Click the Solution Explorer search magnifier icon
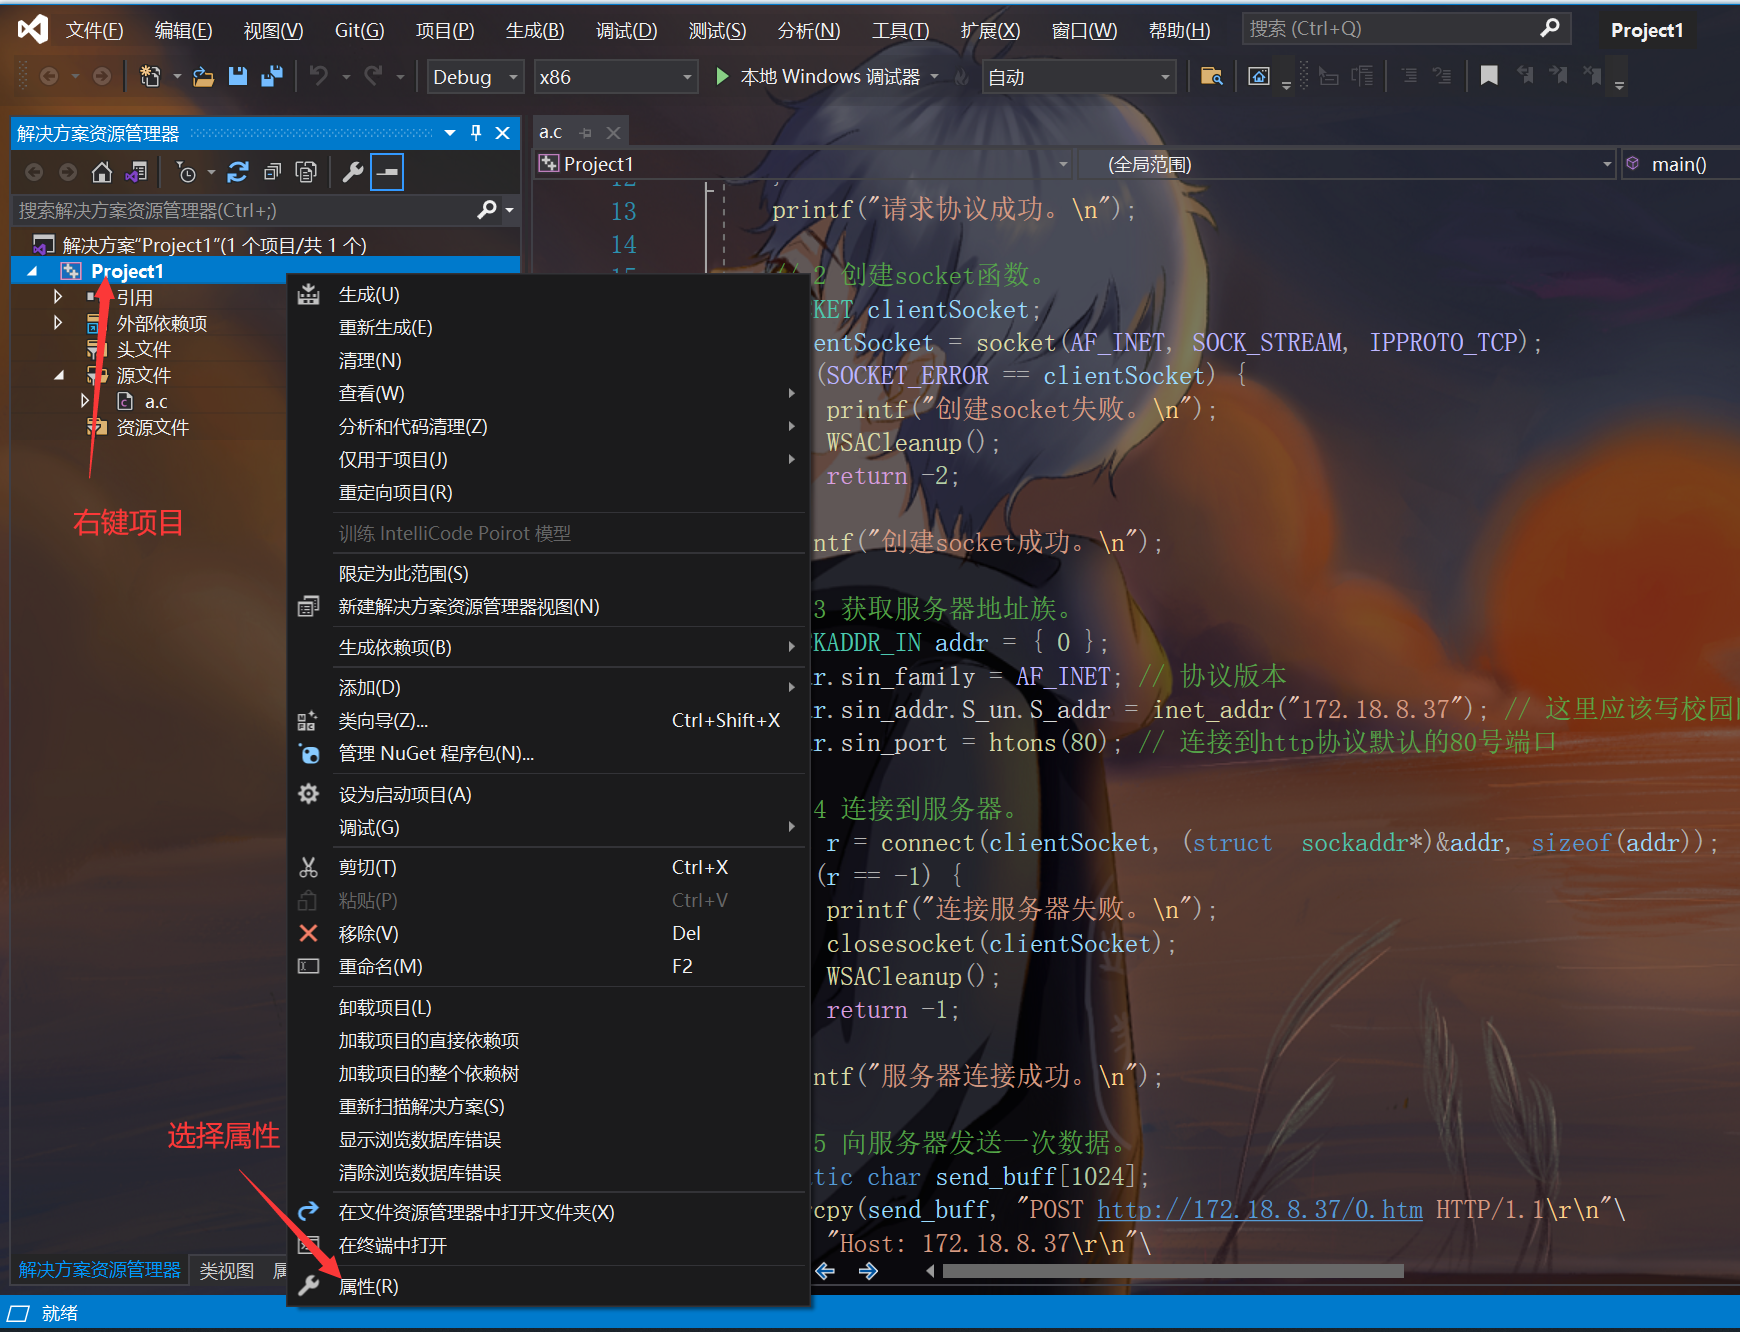 (487, 210)
